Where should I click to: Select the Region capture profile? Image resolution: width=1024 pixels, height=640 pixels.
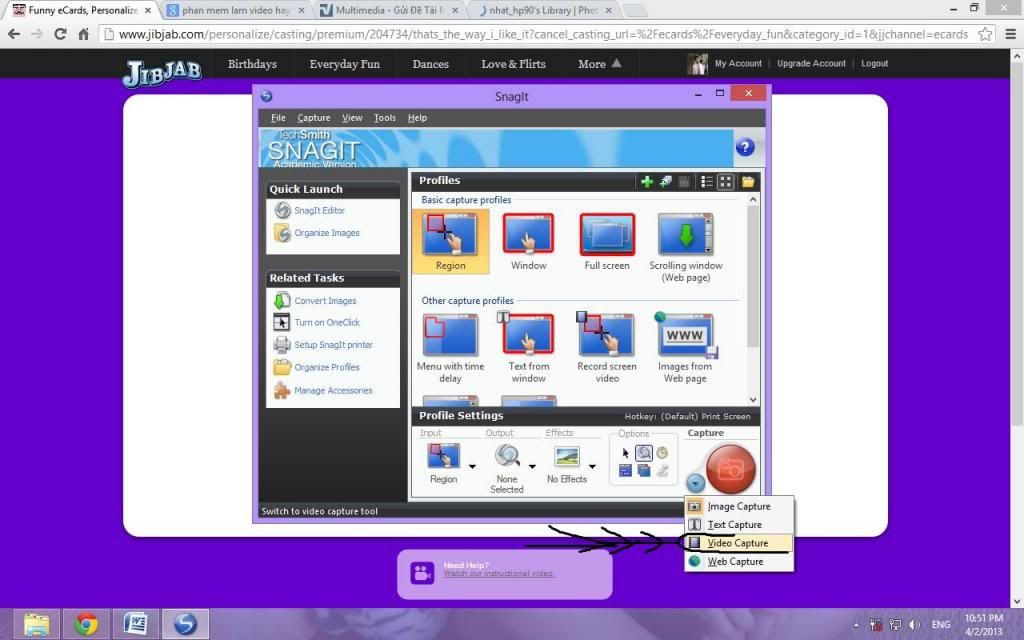tap(450, 241)
